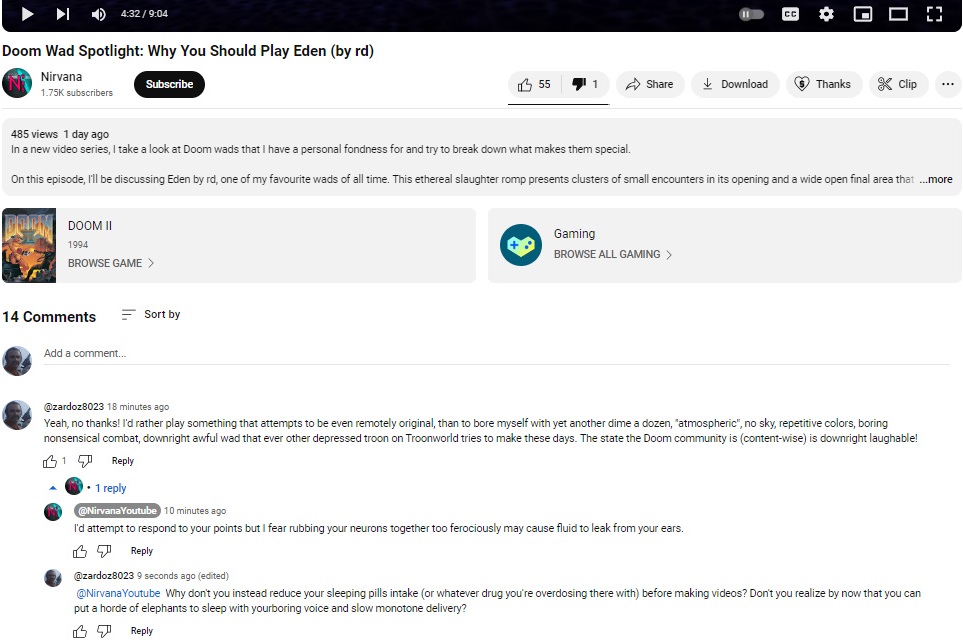Reply to zardoz8023's edited reply
This screenshot has width=963, height=640.
(x=142, y=631)
